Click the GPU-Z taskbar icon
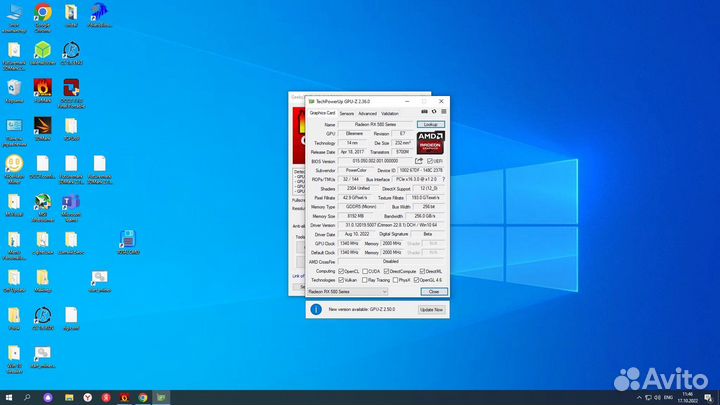This screenshot has width=720, height=405. (161, 398)
